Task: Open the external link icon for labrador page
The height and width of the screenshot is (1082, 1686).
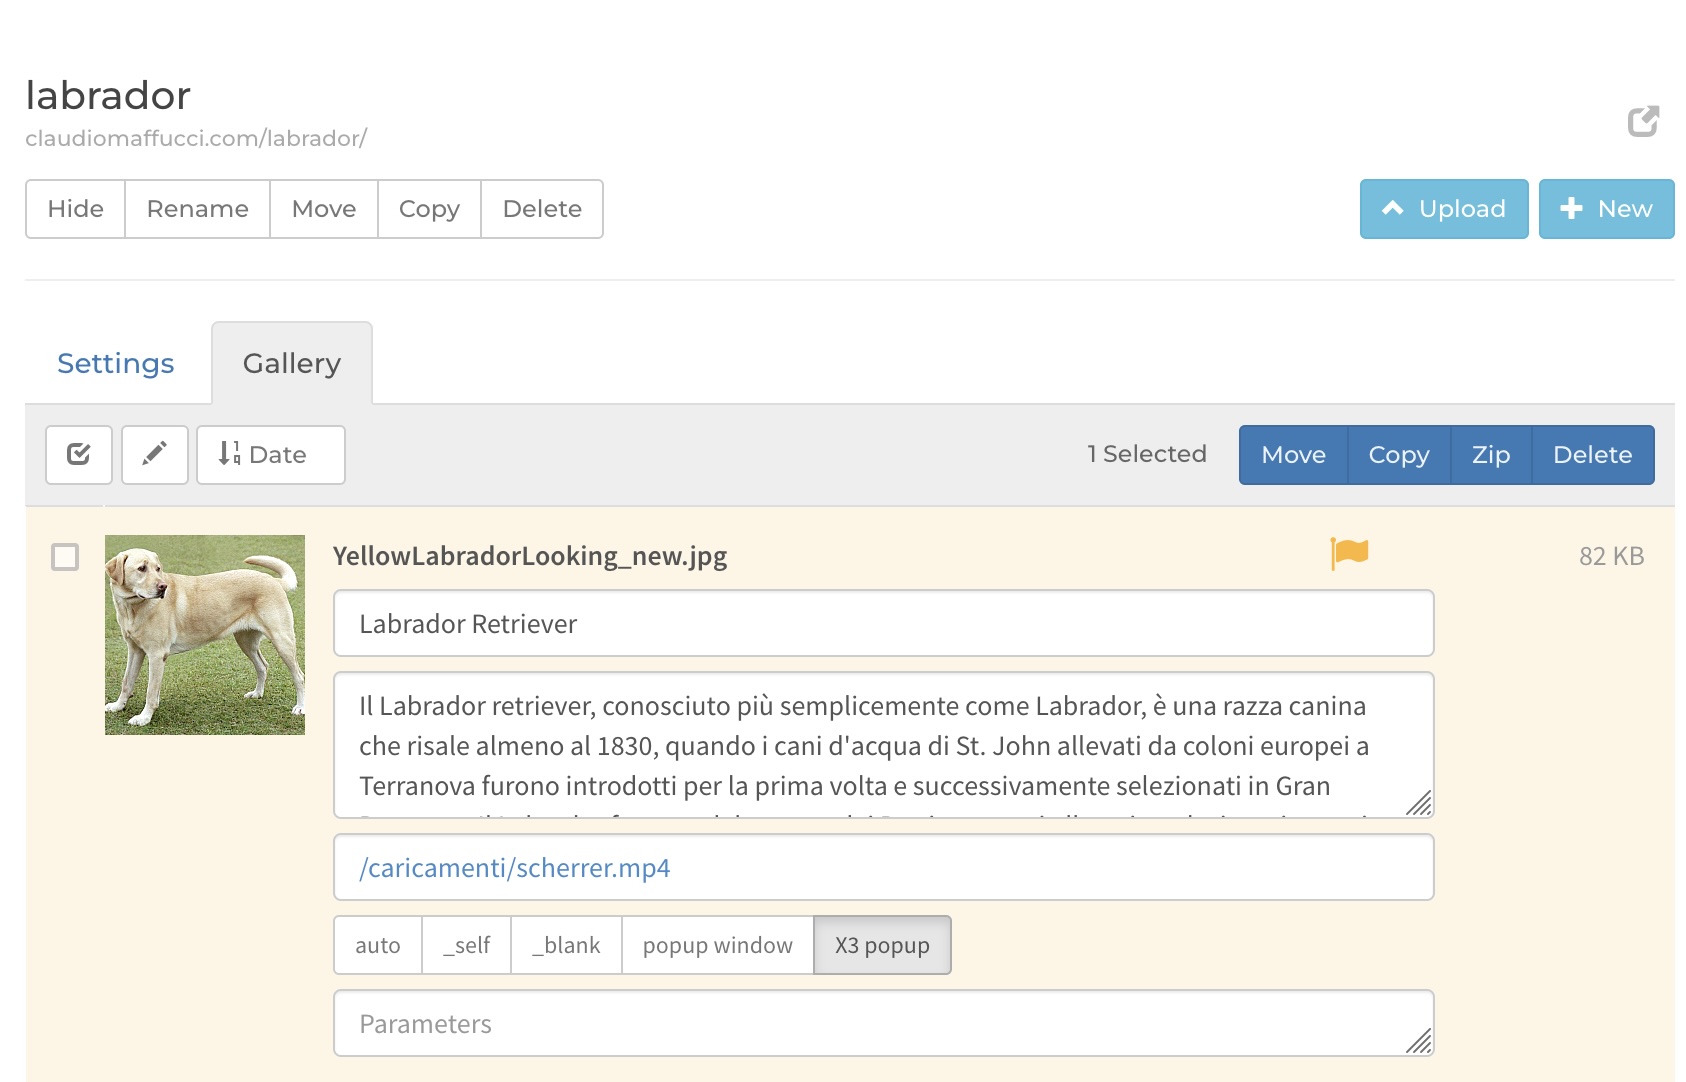Action: [x=1643, y=121]
